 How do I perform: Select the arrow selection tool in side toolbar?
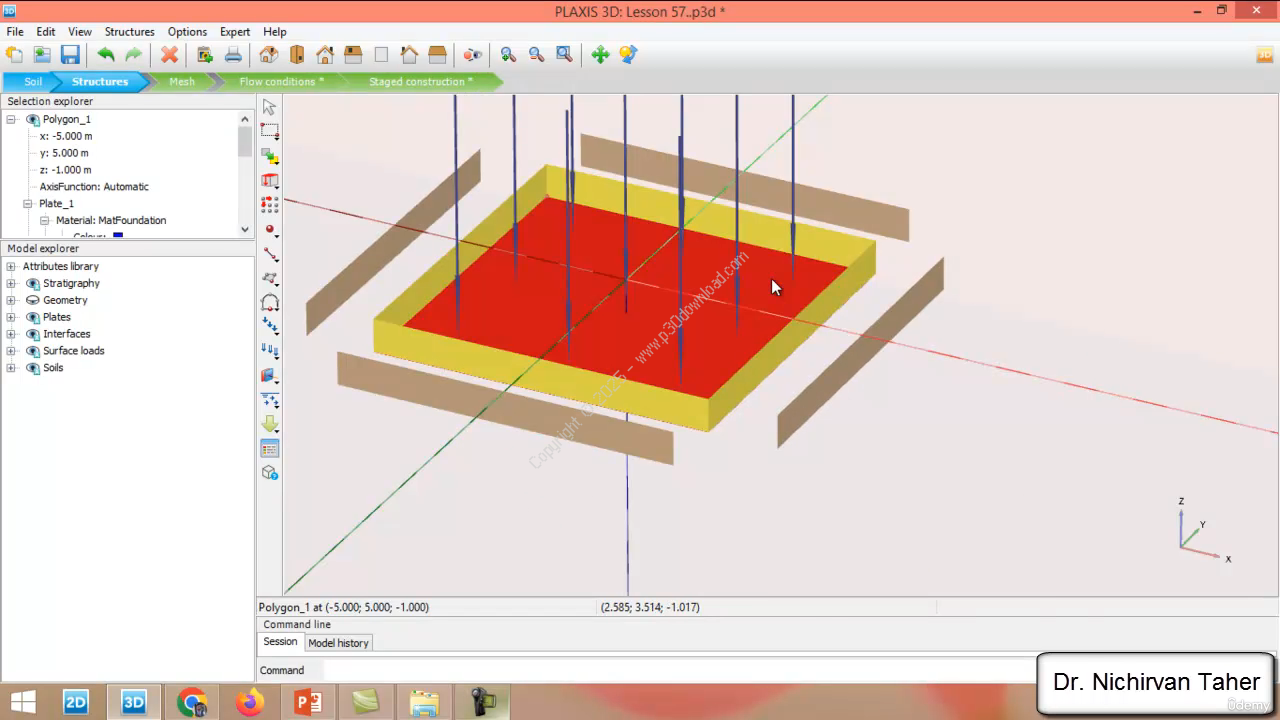point(269,107)
